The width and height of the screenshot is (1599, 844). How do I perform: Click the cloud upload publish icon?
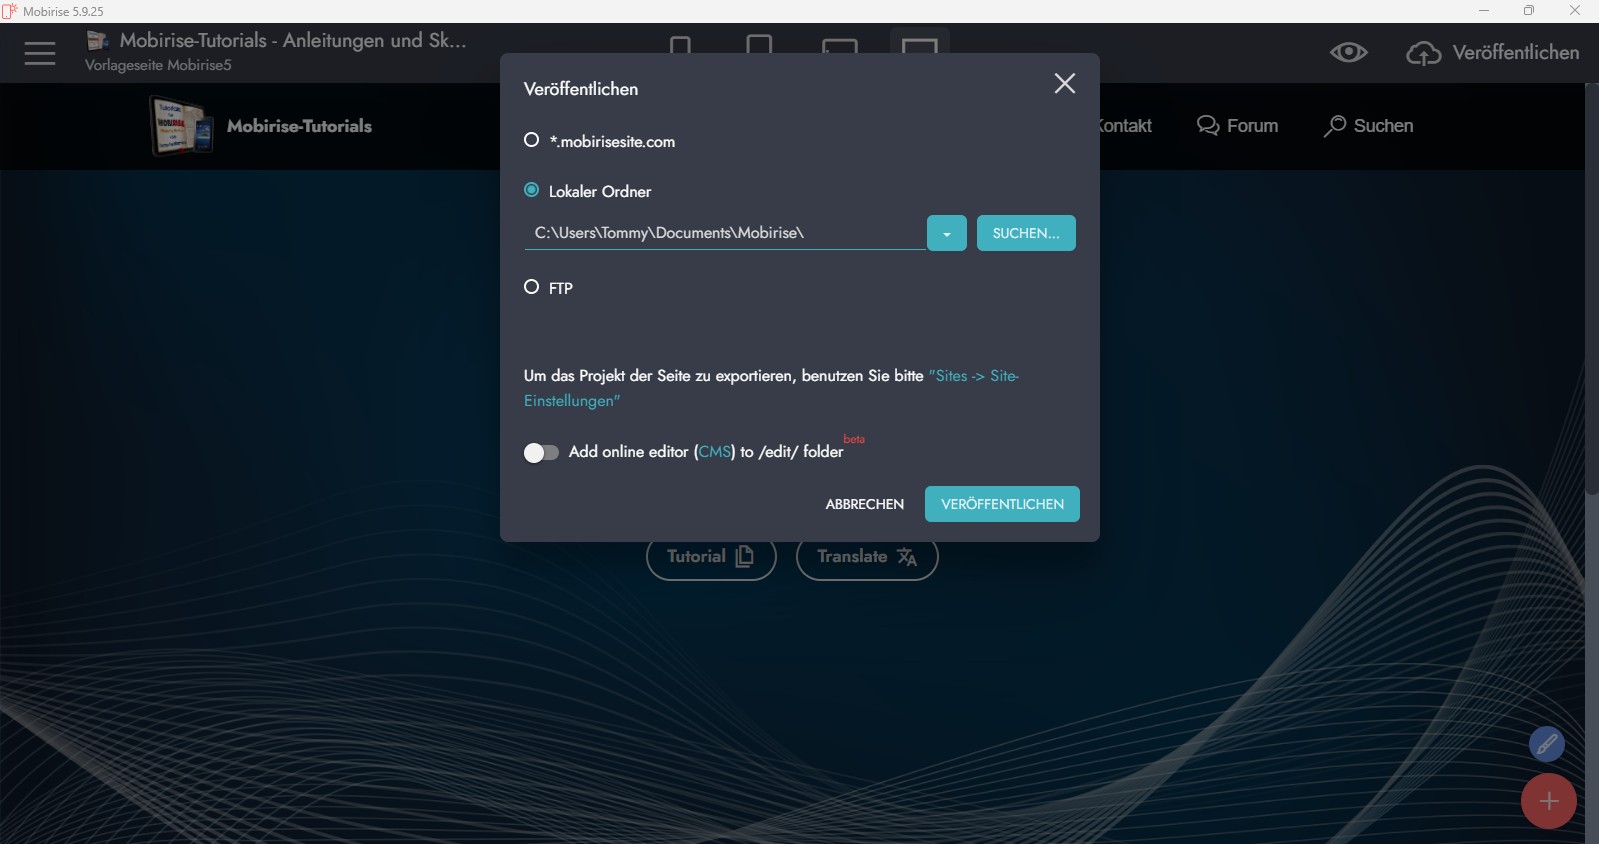pos(1423,53)
